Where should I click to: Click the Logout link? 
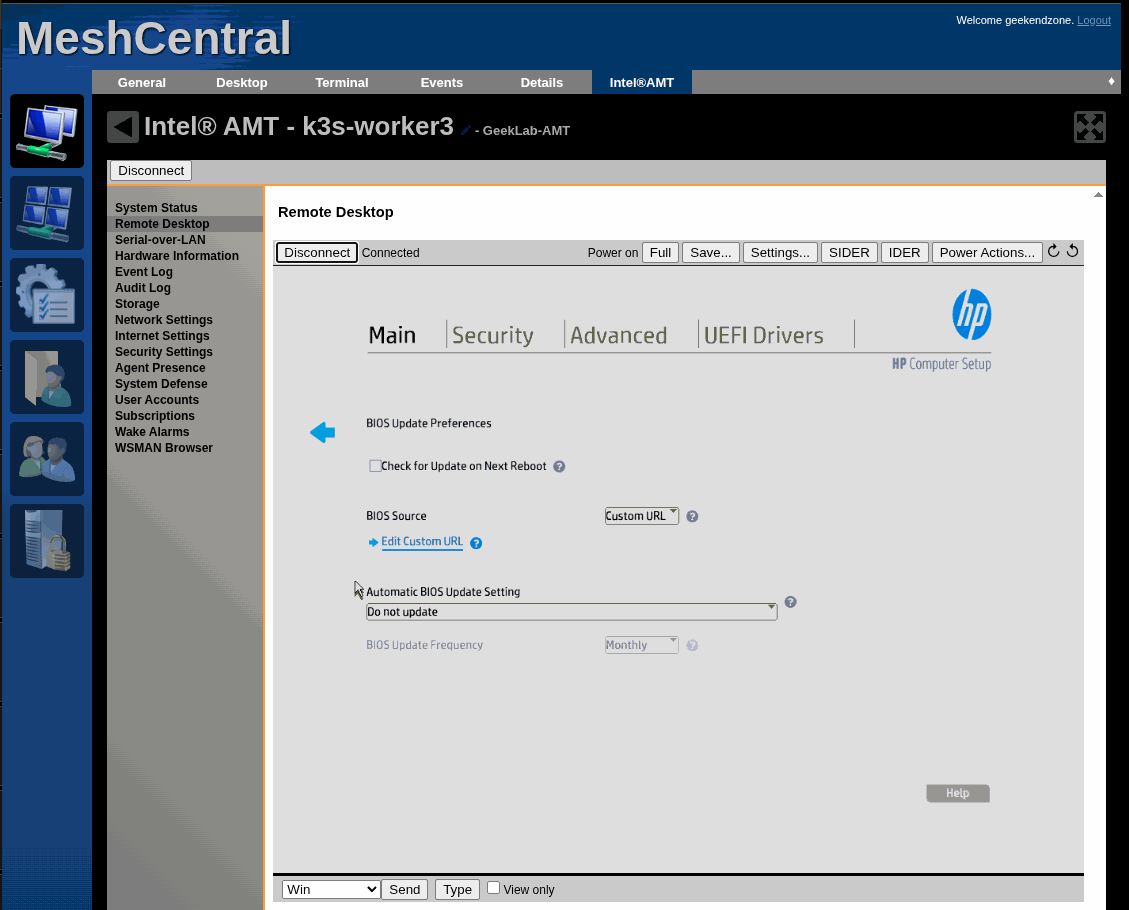[x=1094, y=20]
